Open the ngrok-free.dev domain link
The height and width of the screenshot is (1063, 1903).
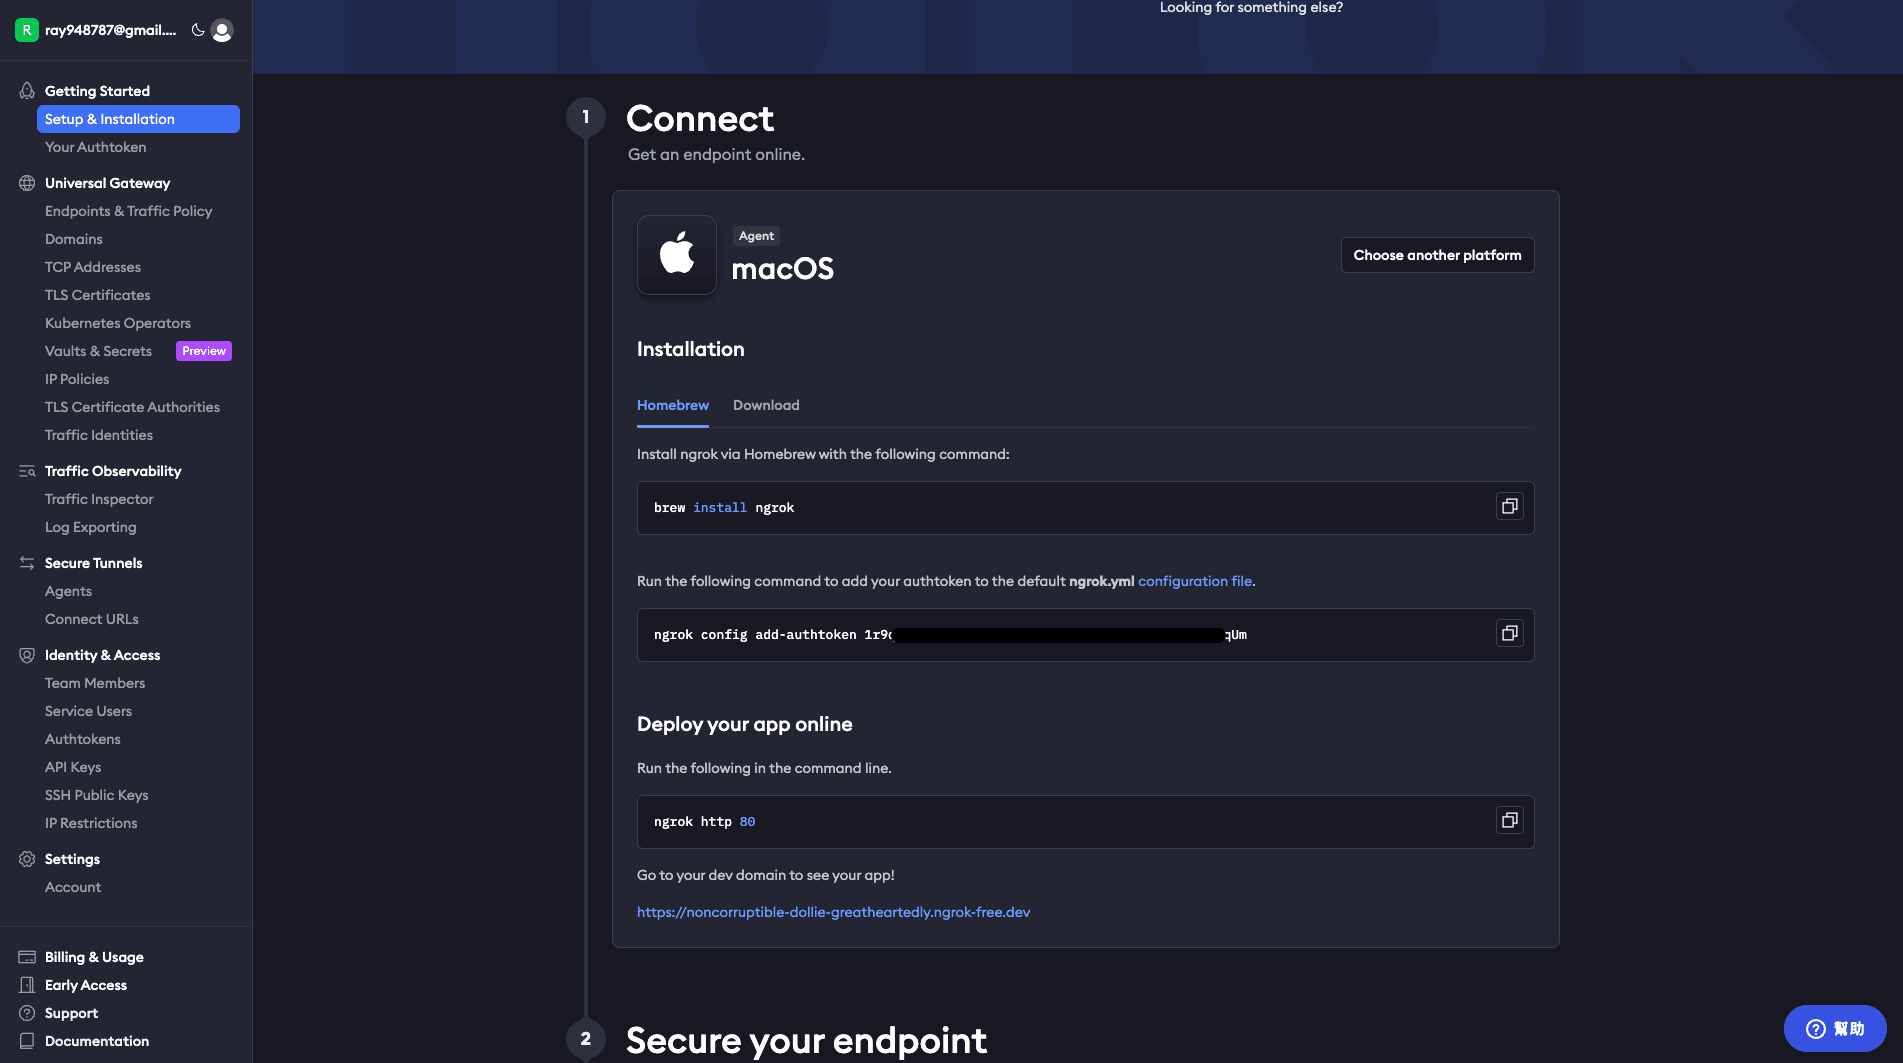tap(833, 912)
